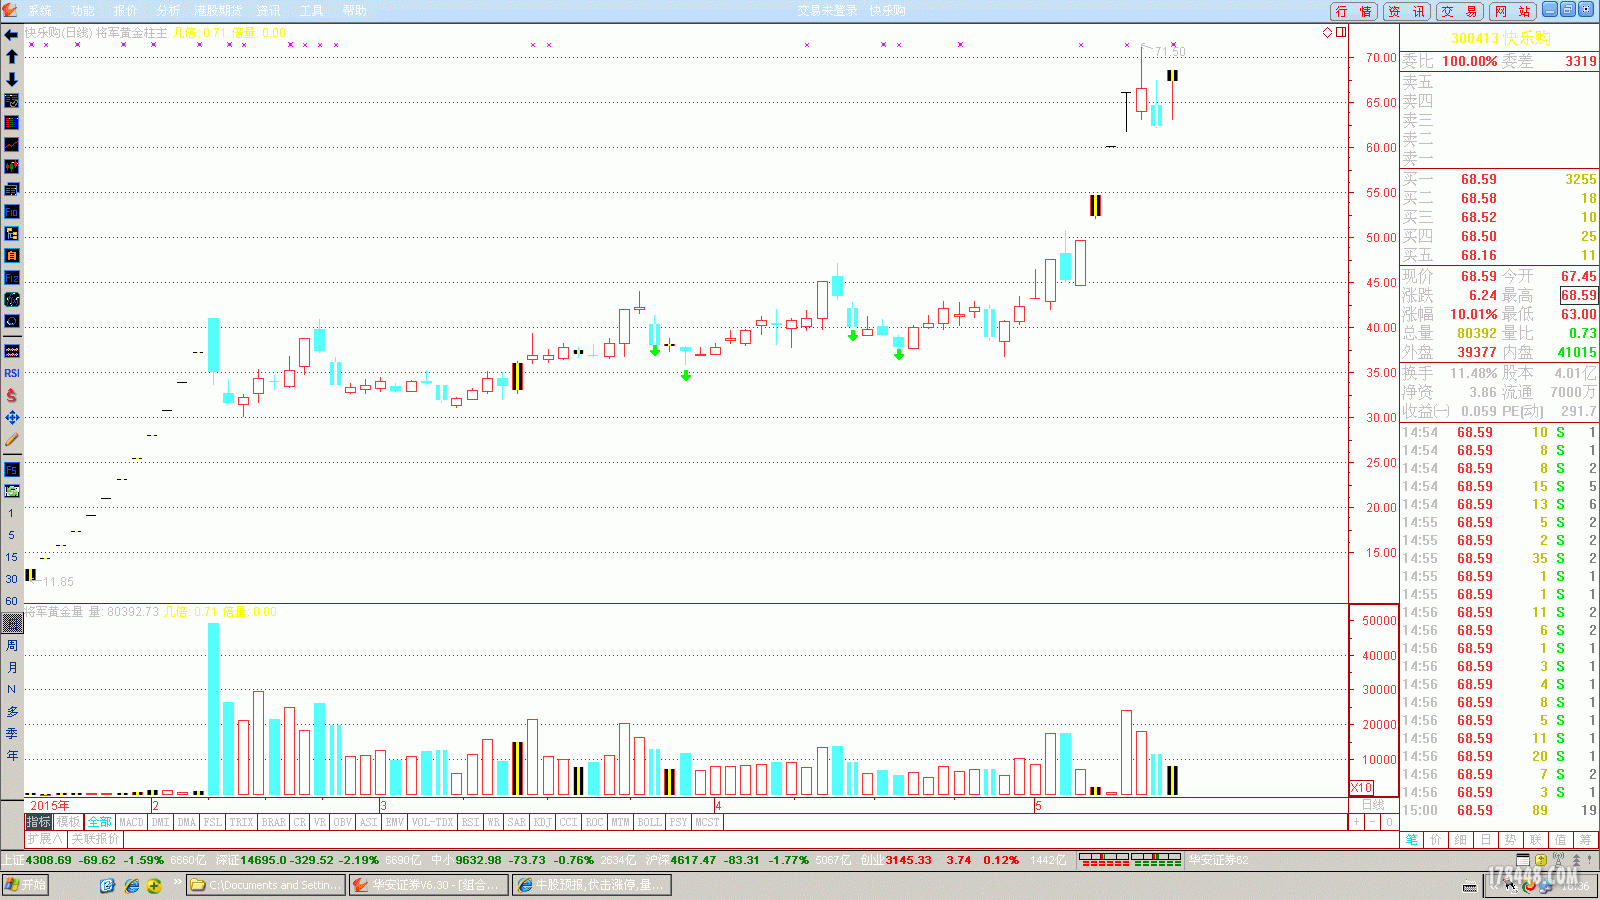Open the 港股期货 menu
Image resolution: width=1600 pixels, height=900 pixels.
(218, 10)
